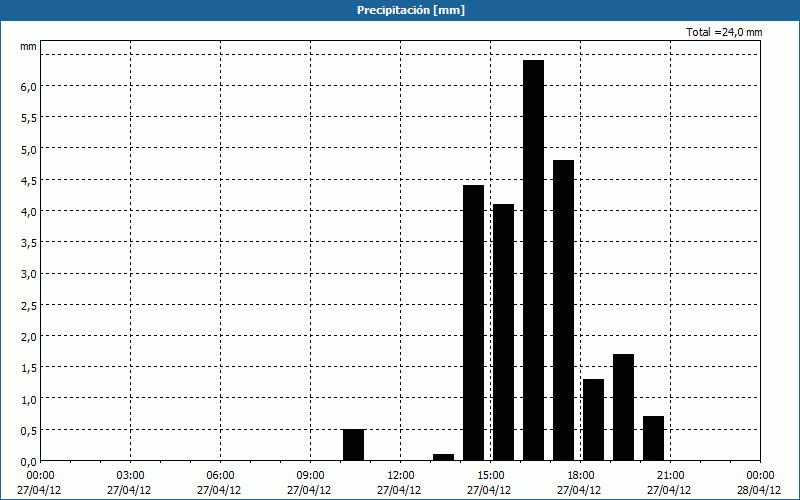The height and width of the screenshot is (500, 800).
Task: Click the 1,5 y-axis label
Action: tap(29, 367)
